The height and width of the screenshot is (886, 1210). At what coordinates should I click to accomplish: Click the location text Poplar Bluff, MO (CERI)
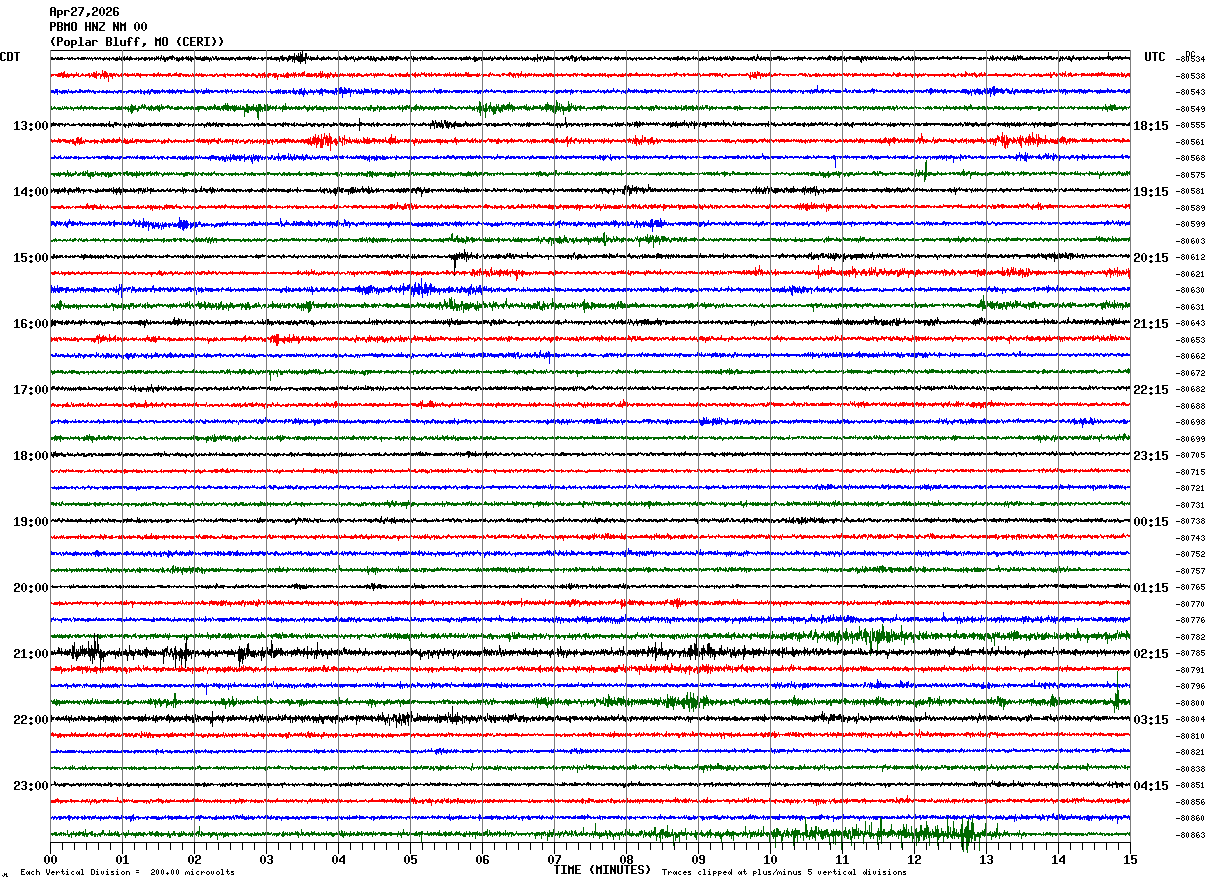[137, 42]
